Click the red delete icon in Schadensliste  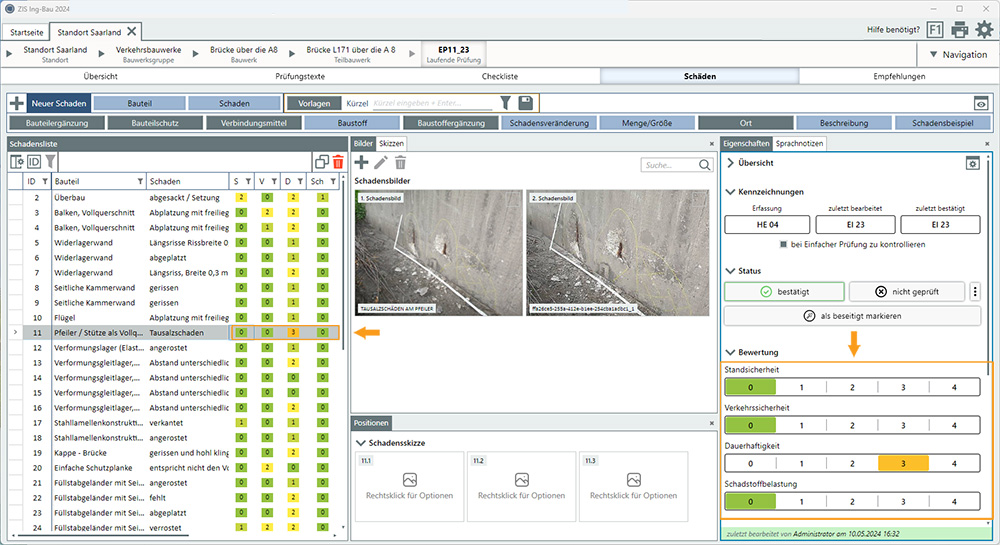[338, 162]
